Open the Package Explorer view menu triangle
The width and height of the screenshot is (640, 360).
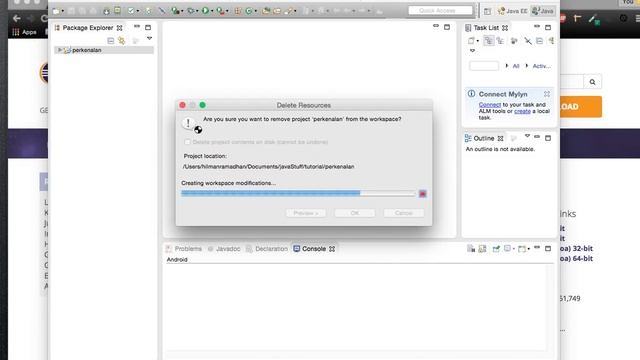click(x=149, y=38)
